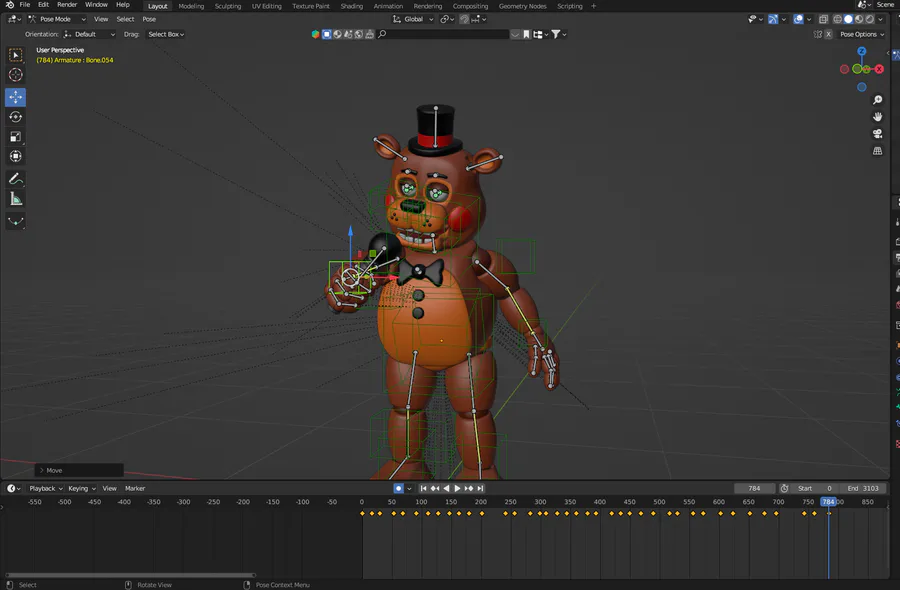
Task: Click the bookmark icon beside the search field
Action: [526, 34]
